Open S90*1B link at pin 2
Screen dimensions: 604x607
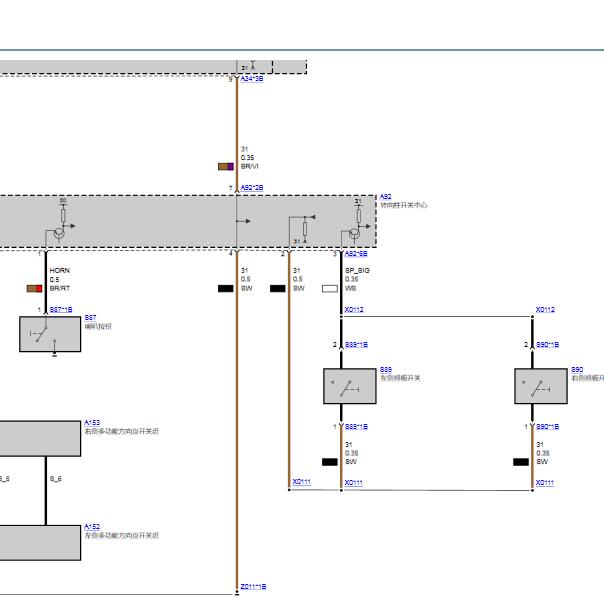[x=547, y=345]
